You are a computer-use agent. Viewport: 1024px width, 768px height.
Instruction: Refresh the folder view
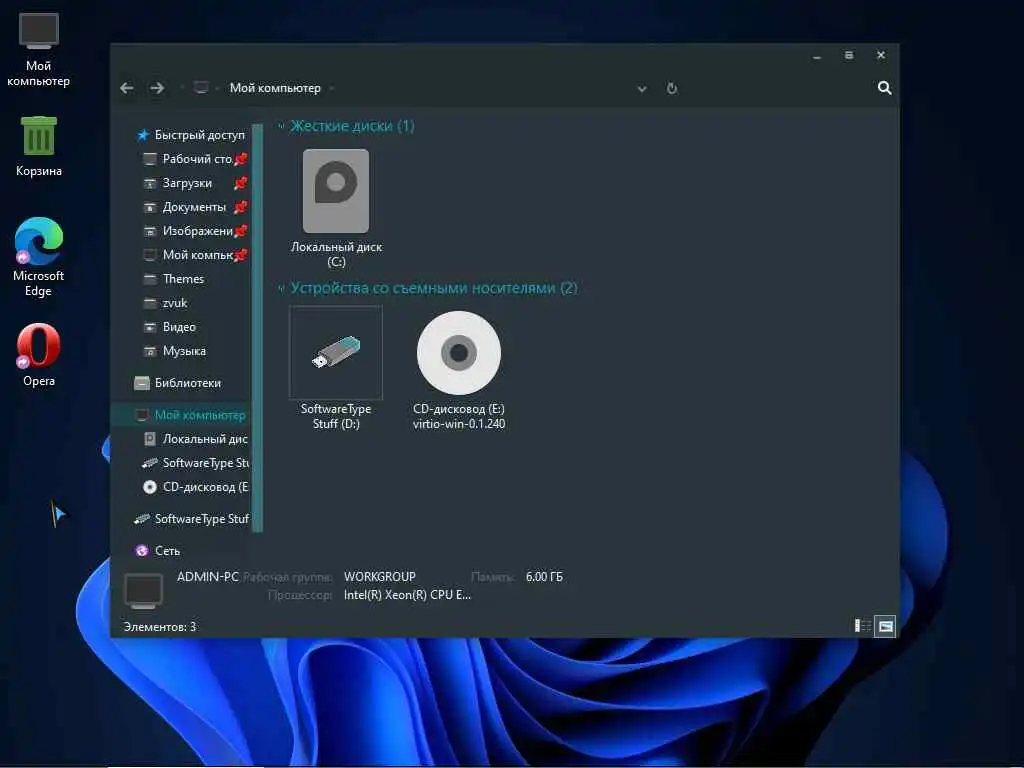[x=672, y=88]
